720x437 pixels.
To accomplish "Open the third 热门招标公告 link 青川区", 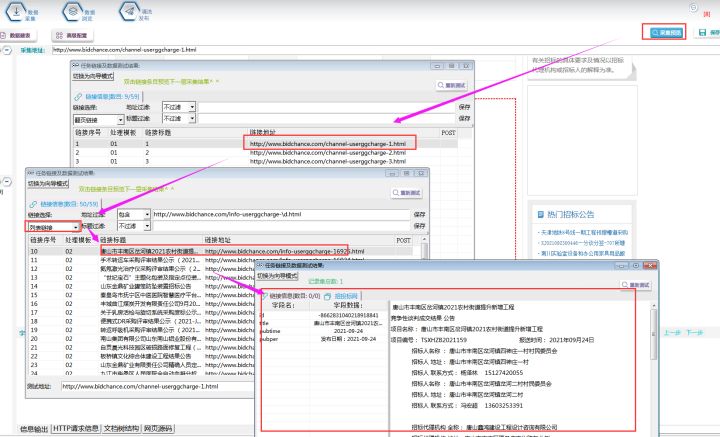I will coord(581,253).
